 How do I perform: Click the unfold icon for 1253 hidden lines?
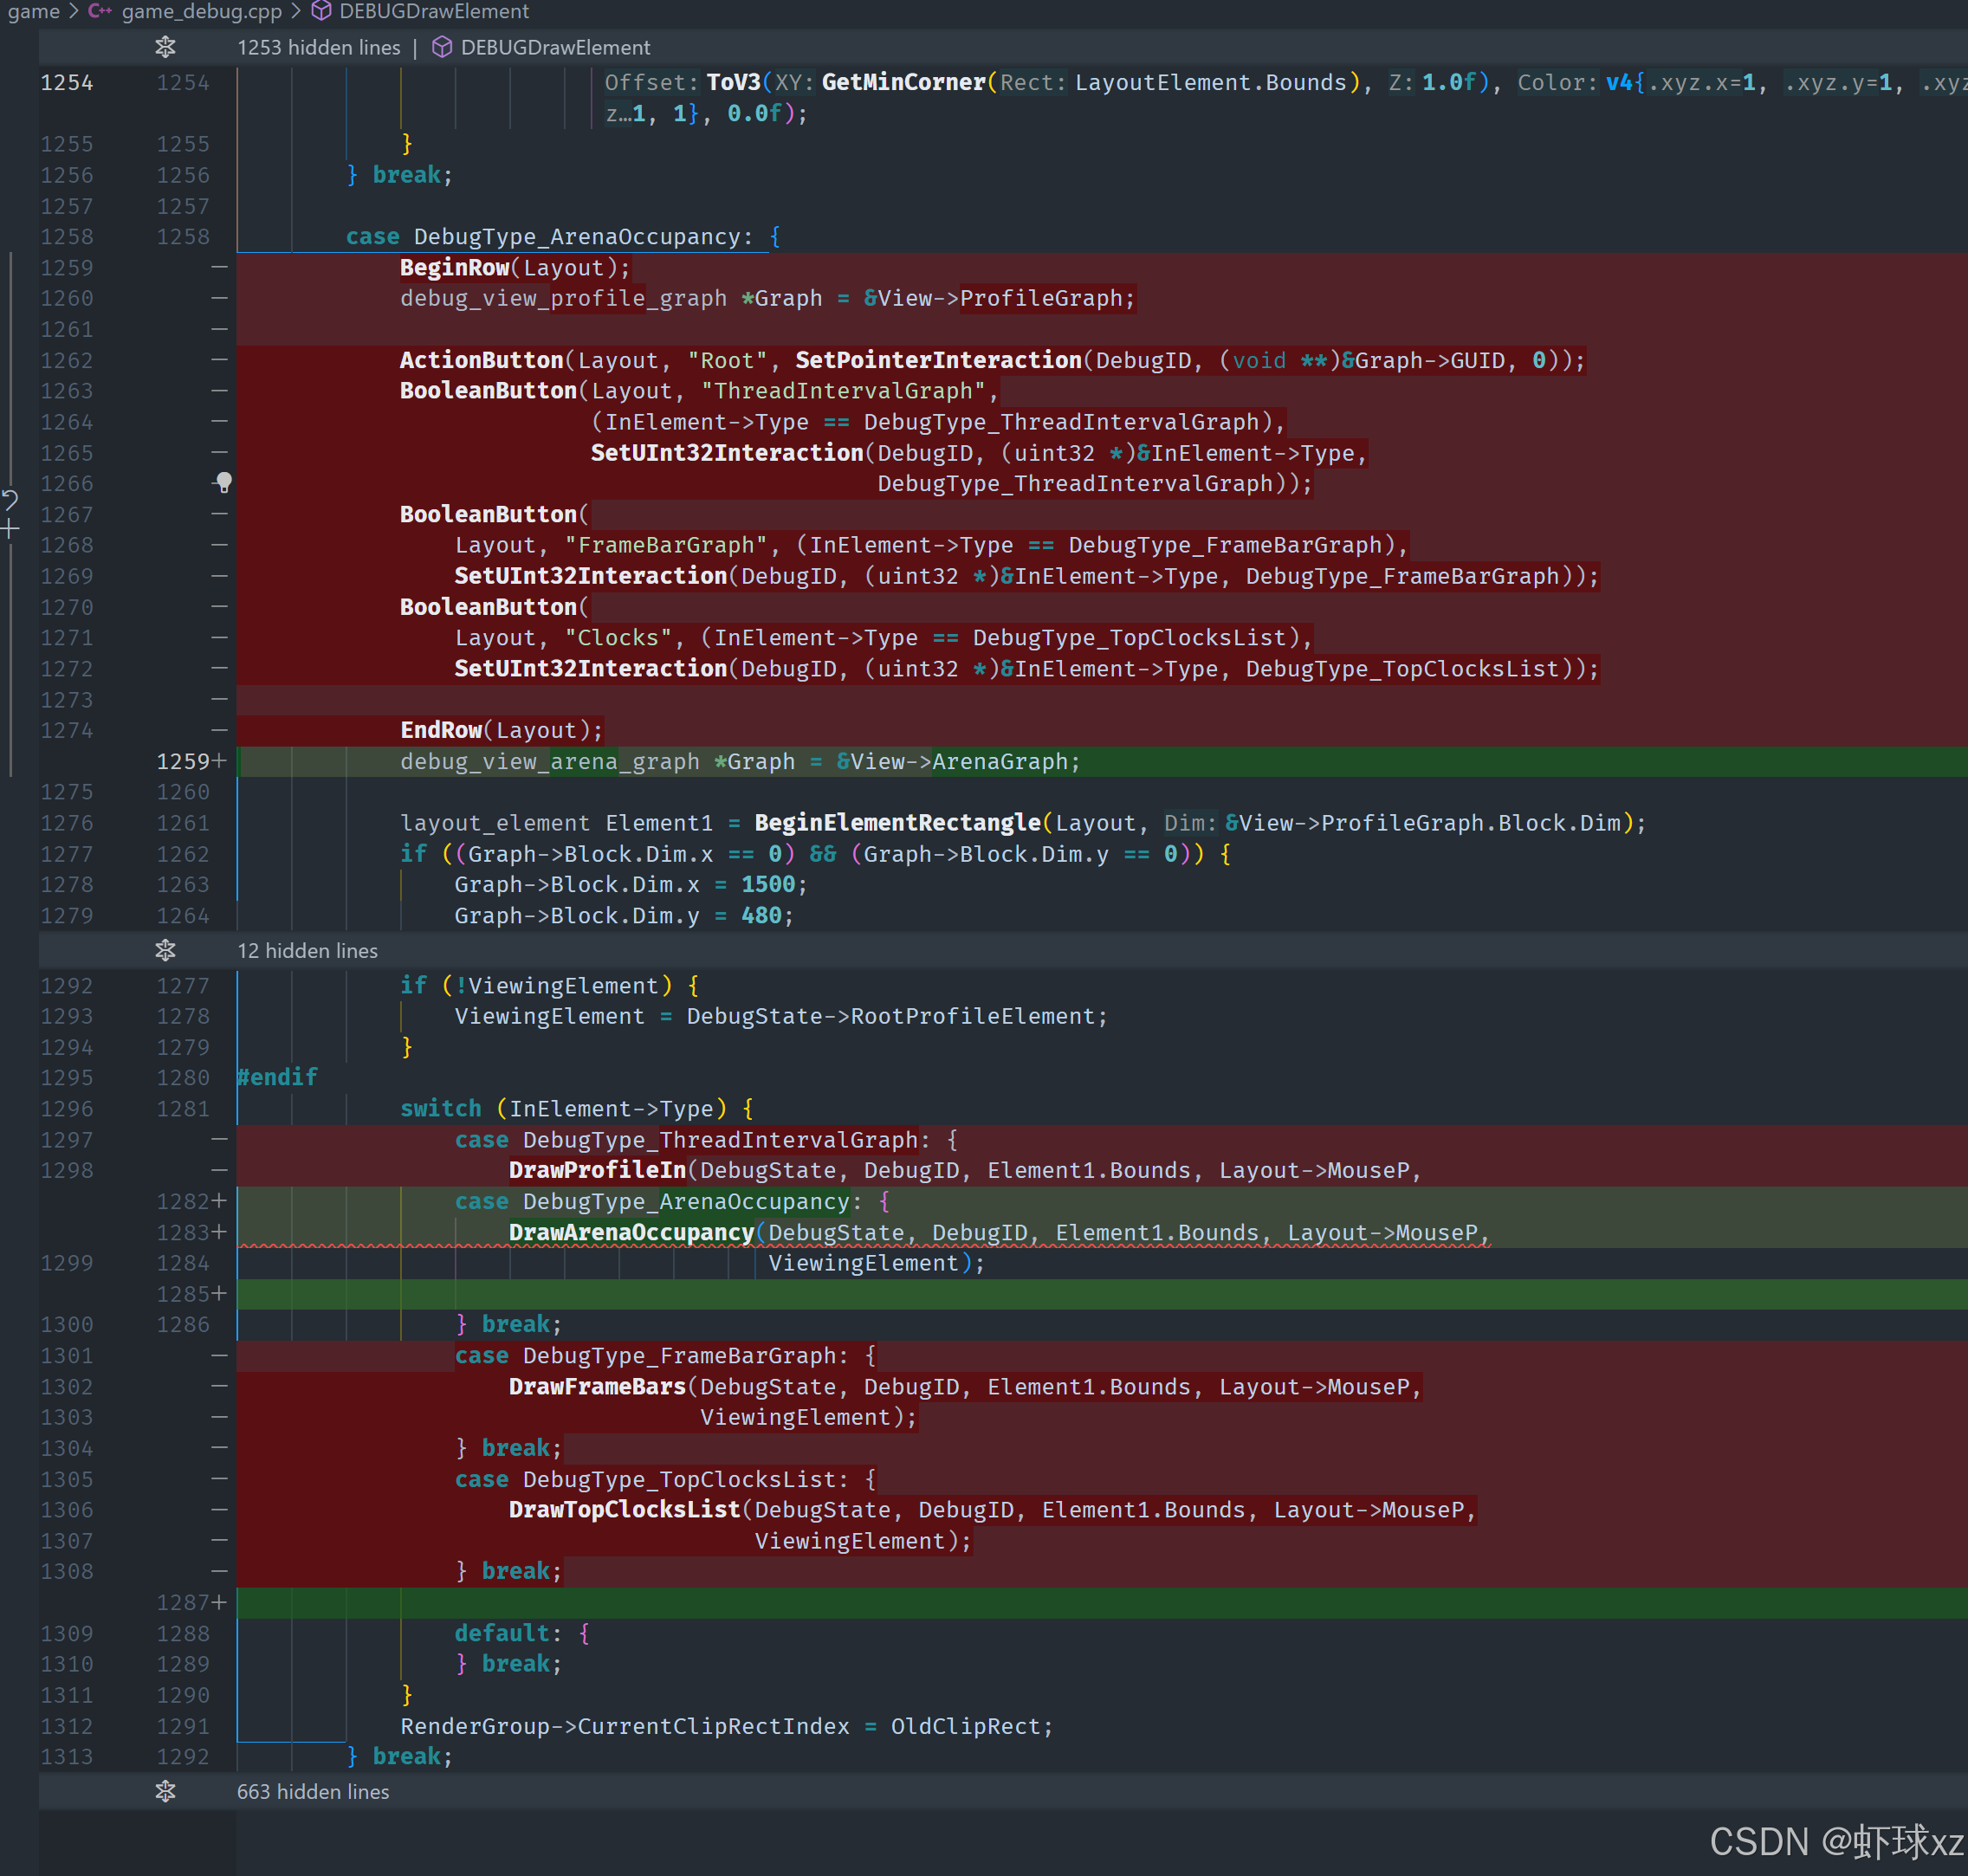[x=166, y=47]
